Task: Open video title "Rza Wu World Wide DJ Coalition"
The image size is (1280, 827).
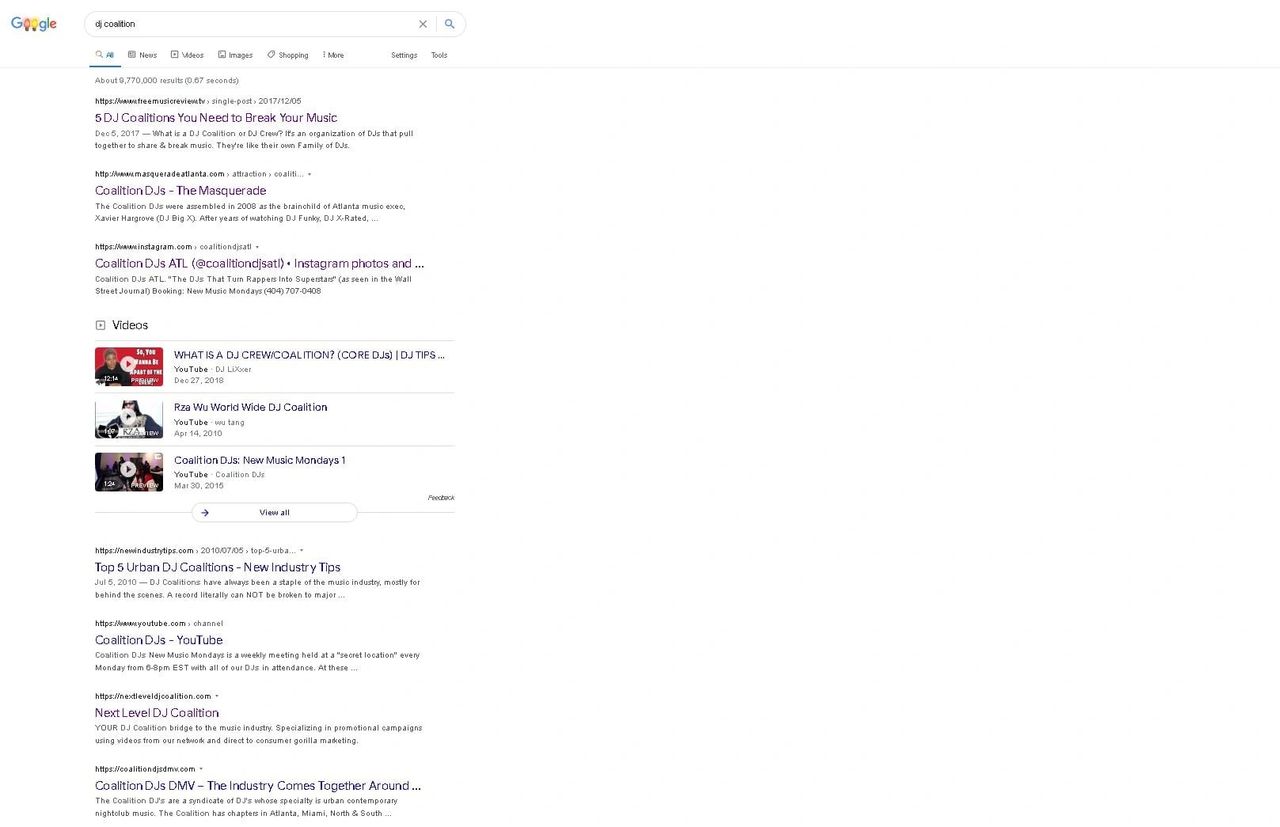Action: [x=251, y=408]
